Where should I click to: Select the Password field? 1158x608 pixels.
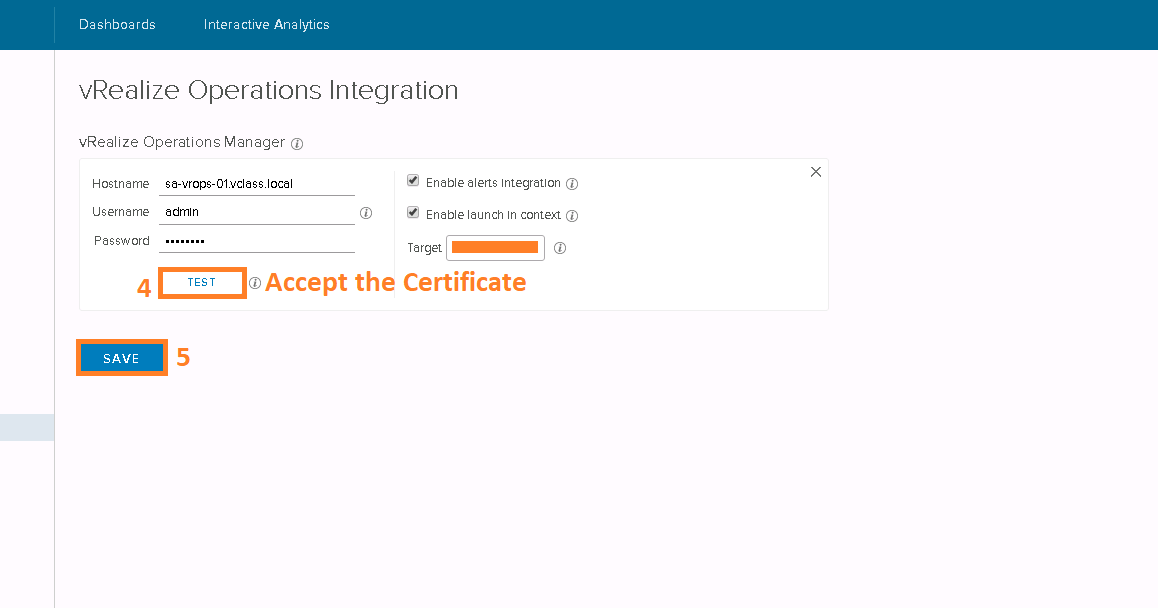pos(257,241)
